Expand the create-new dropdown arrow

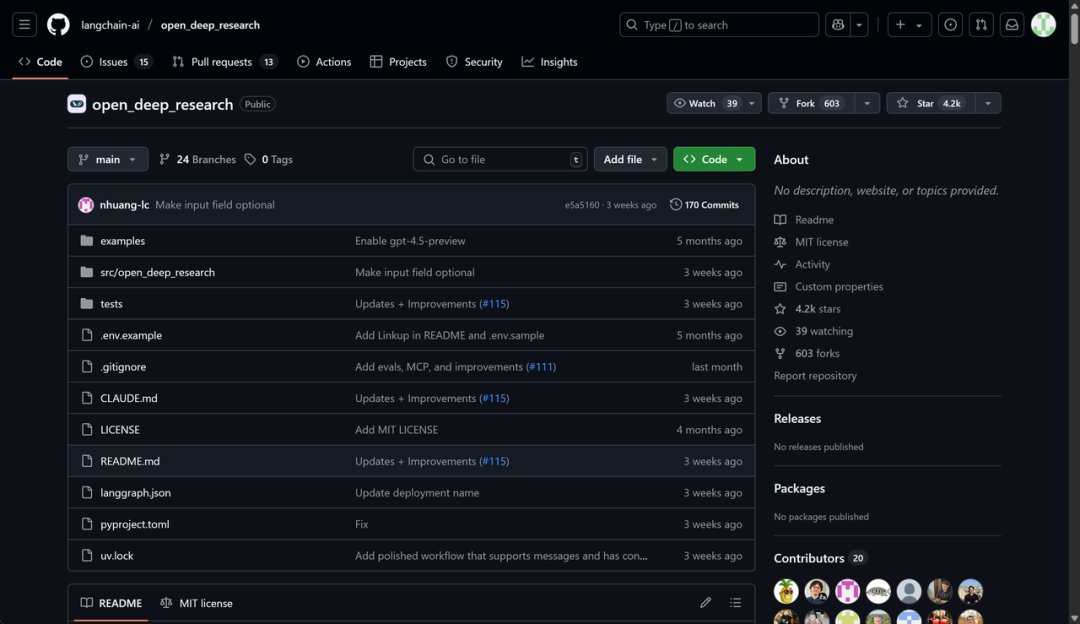(x=919, y=25)
